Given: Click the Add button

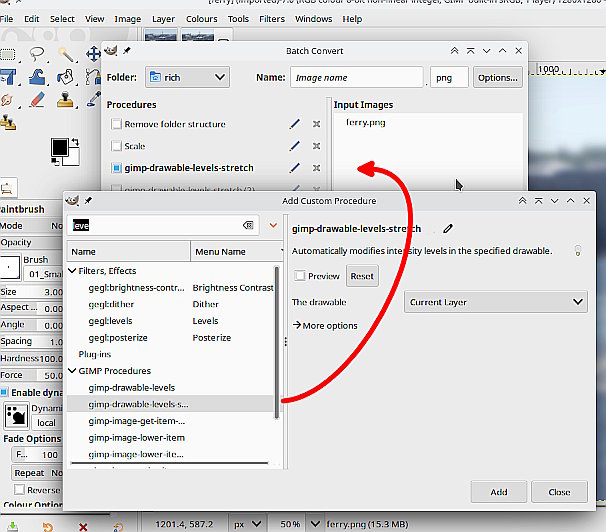Looking at the screenshot, I should 499,492.
